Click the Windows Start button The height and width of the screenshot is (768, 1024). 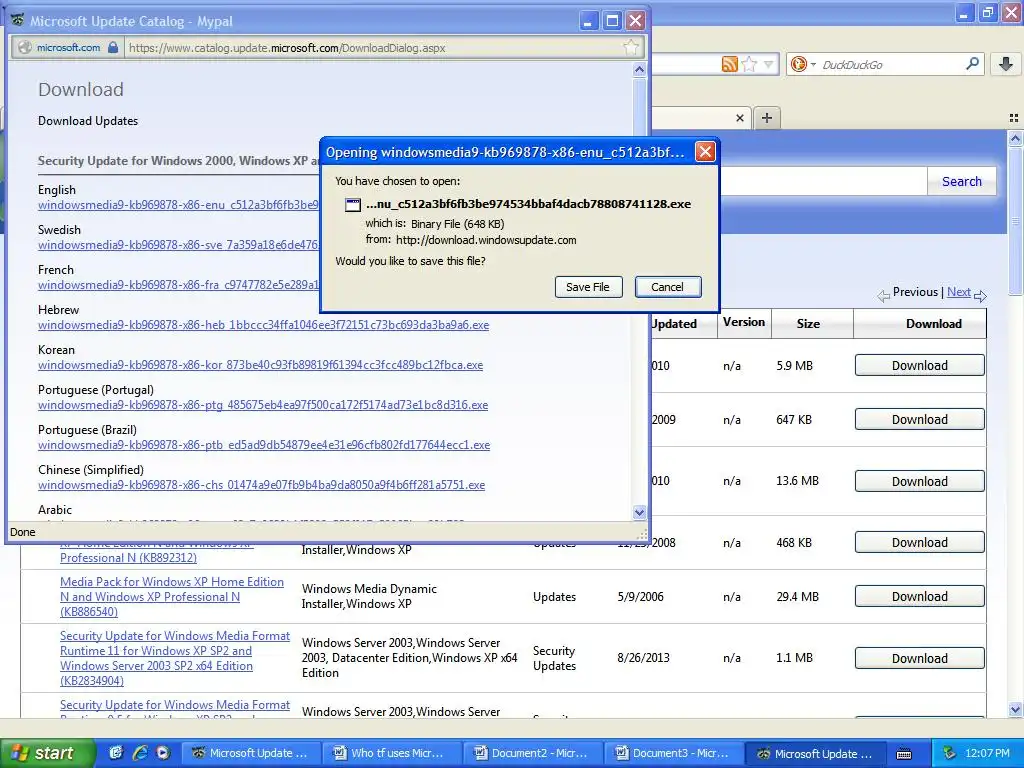(x=47, y=753)
